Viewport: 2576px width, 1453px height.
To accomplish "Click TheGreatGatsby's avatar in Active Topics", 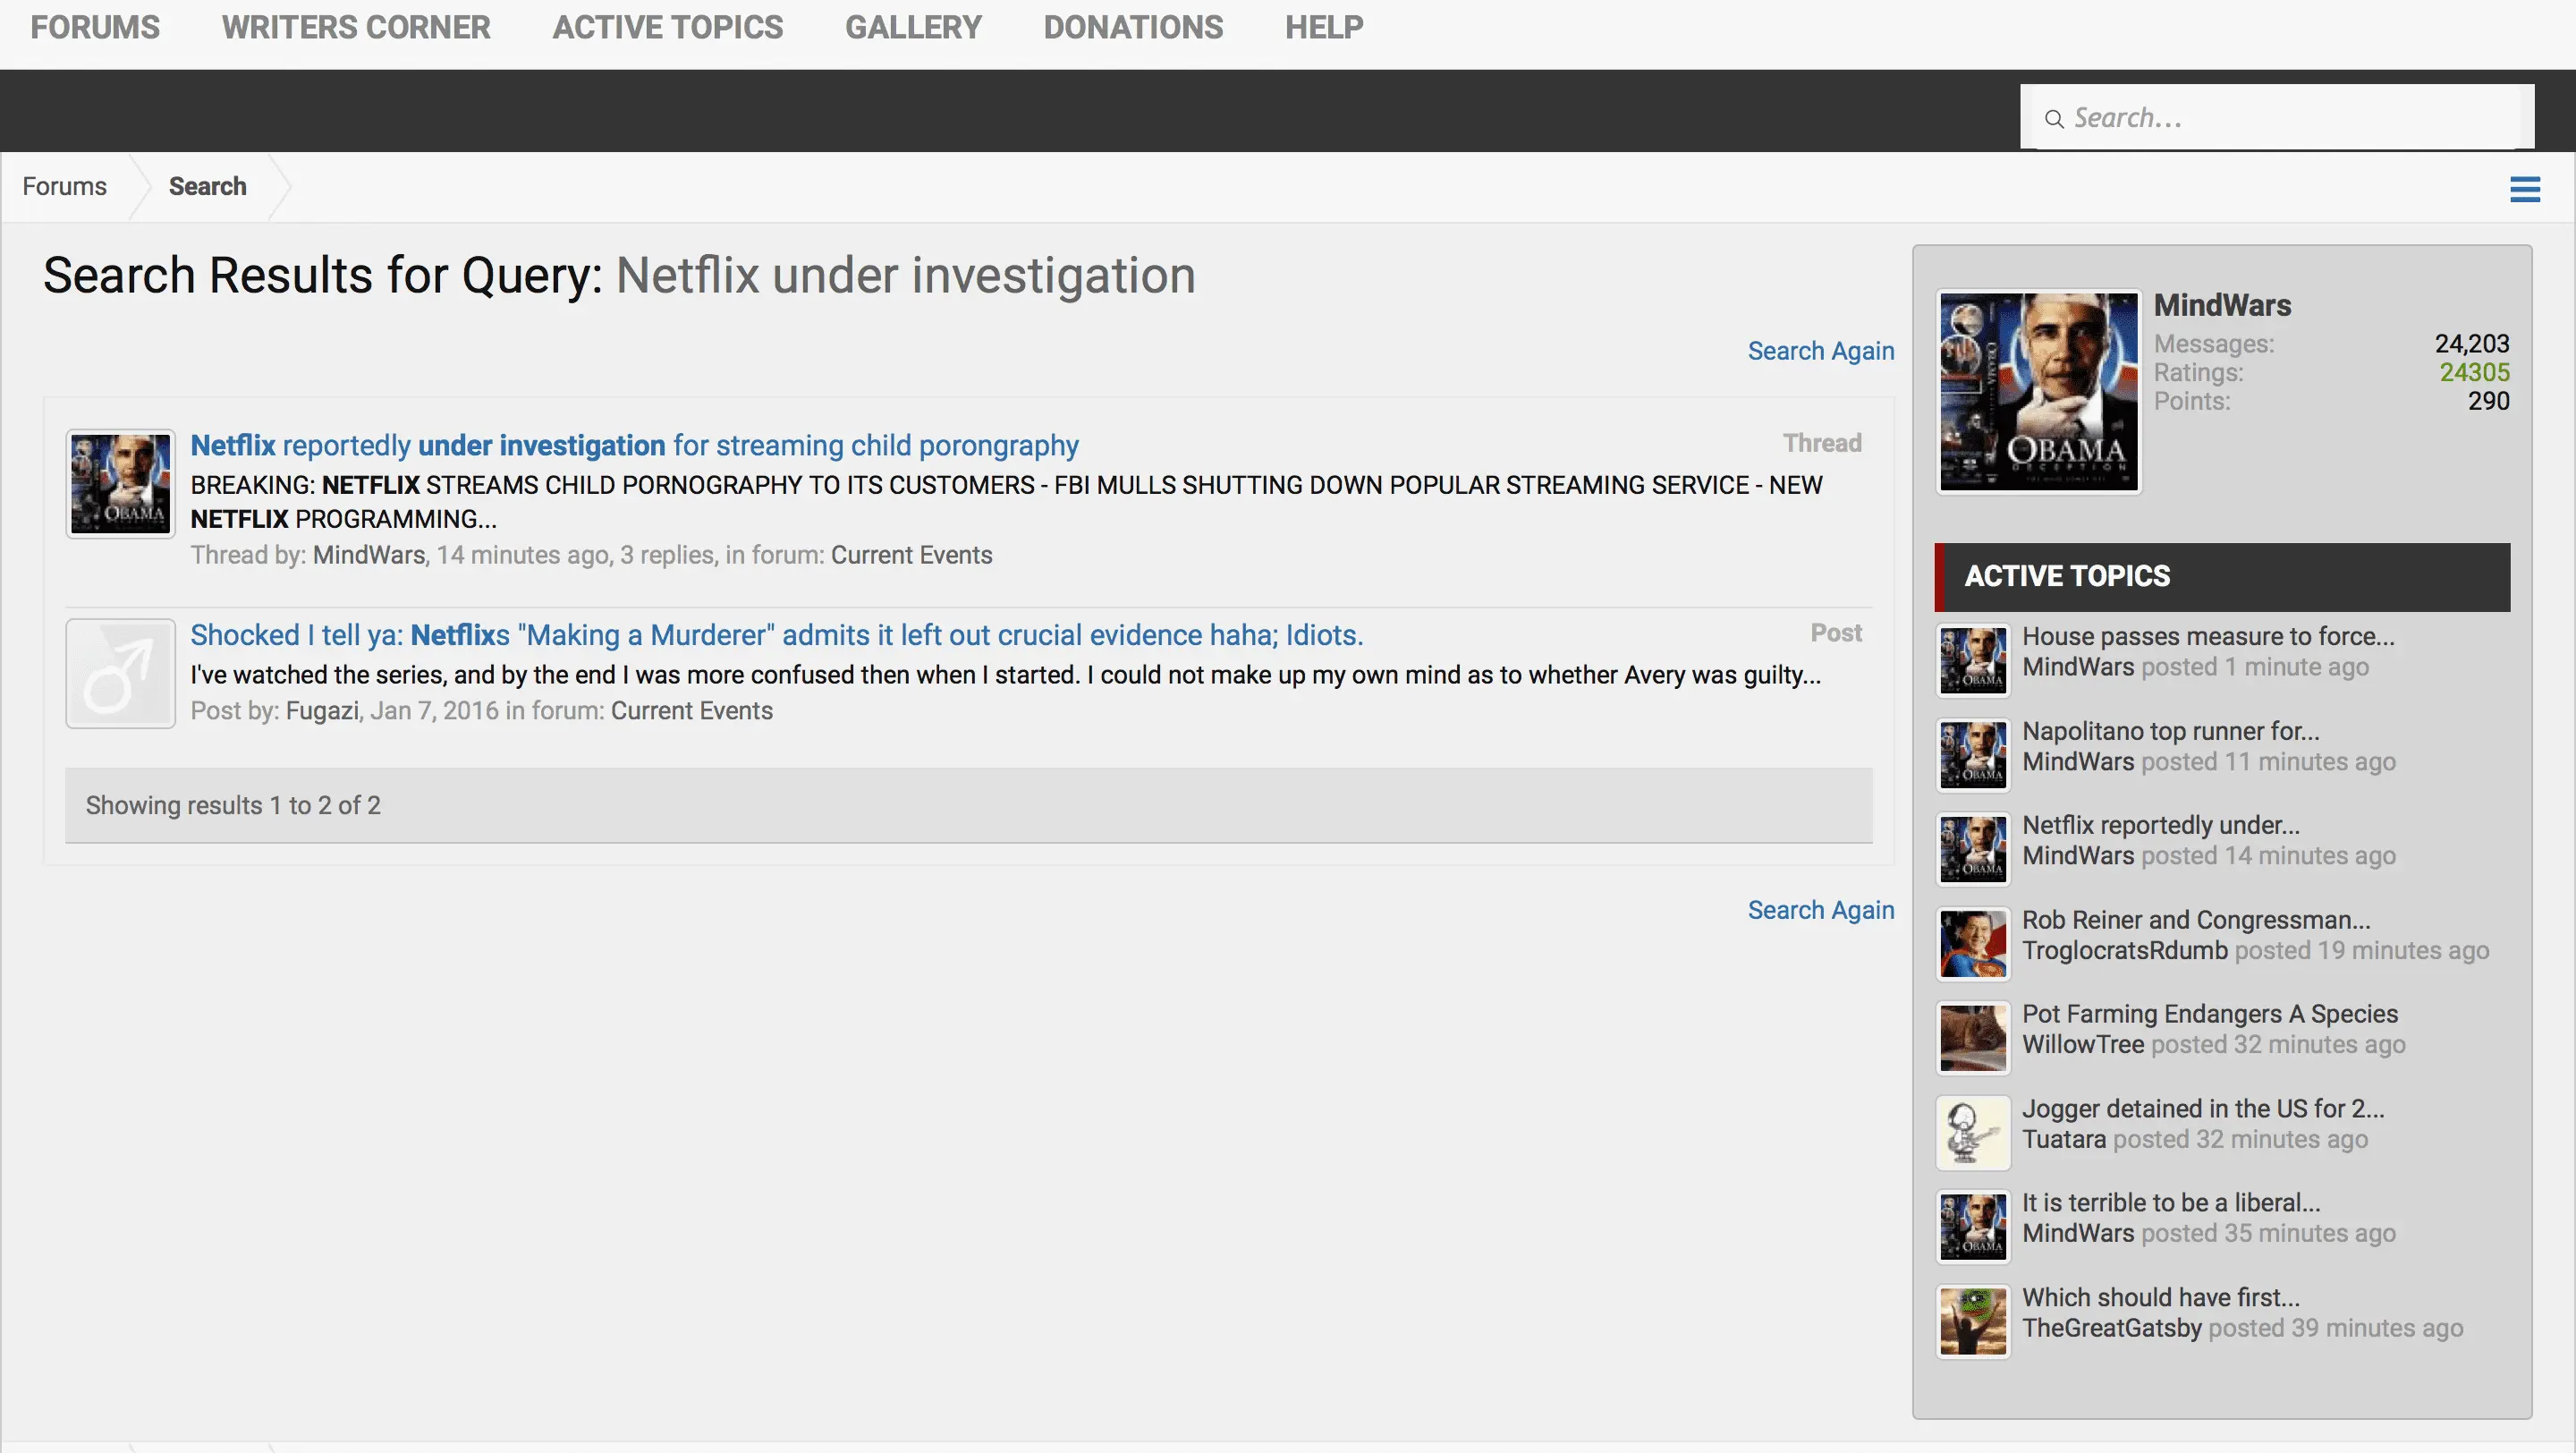I will [1972, 1321].
